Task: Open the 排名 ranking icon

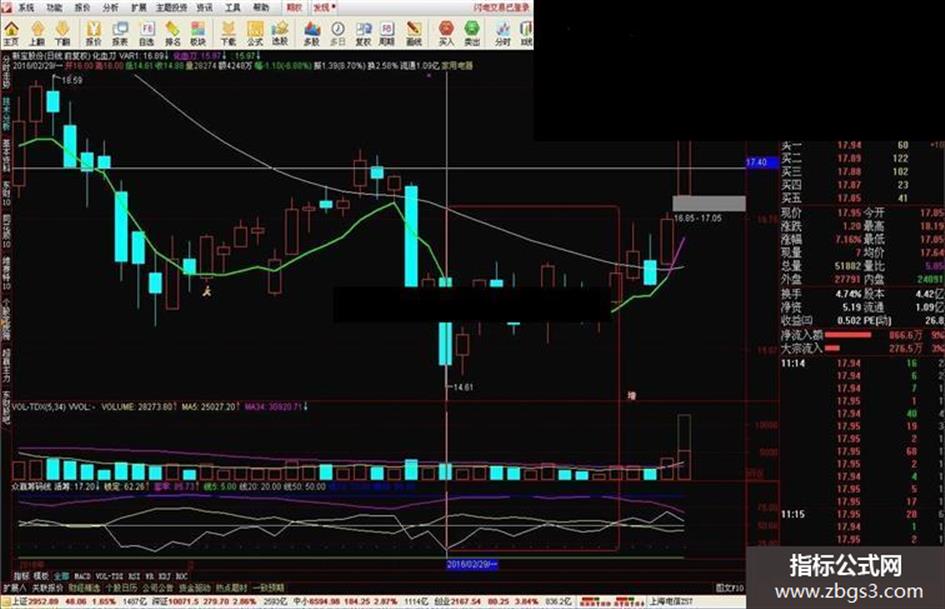Action: tap(172, 33)
